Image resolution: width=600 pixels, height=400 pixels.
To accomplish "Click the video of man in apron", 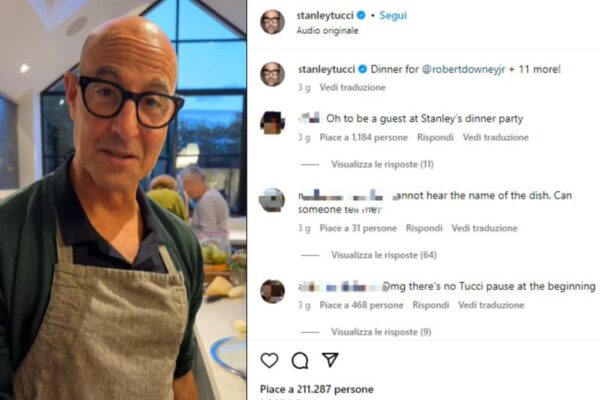I will click(123, 200).
